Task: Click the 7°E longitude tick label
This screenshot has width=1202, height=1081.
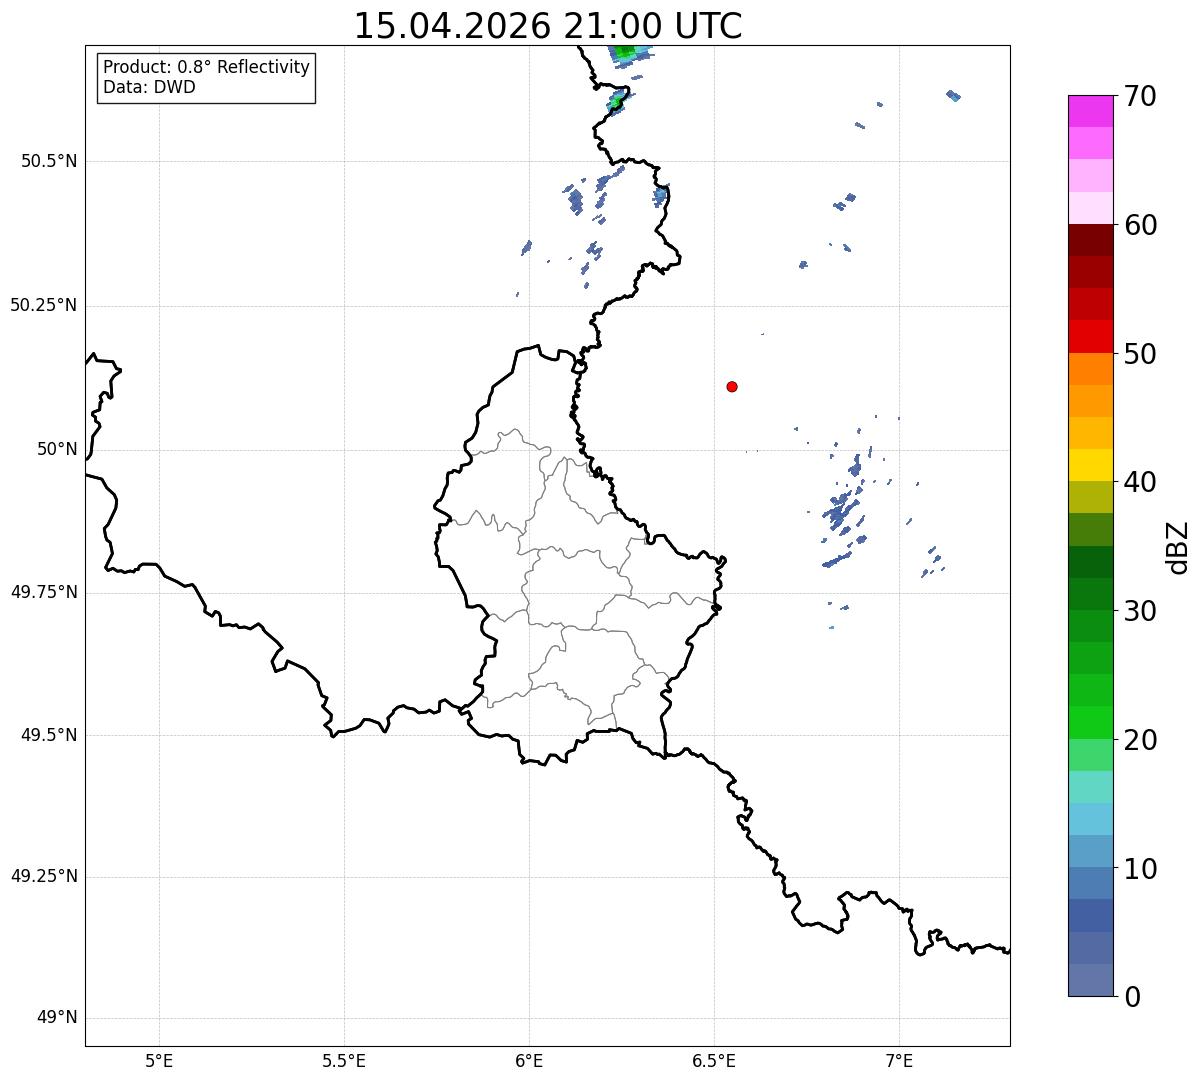Action: pyautogui.click(x=899, y=1060)
